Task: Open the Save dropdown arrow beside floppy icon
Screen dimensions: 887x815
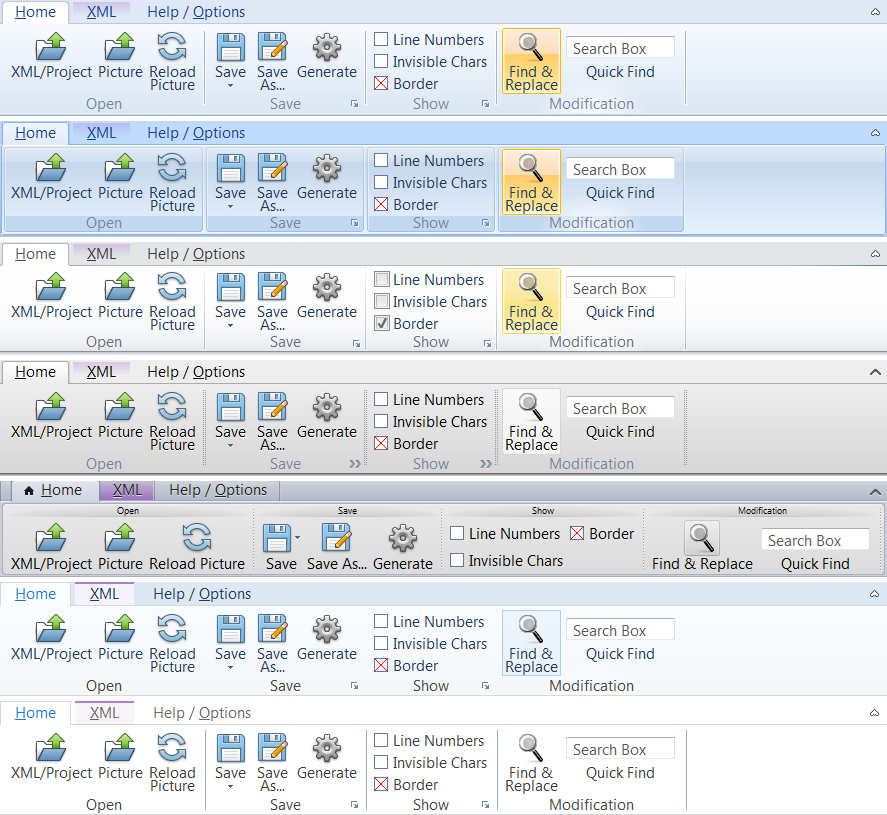Action: [x=297, y=538]
